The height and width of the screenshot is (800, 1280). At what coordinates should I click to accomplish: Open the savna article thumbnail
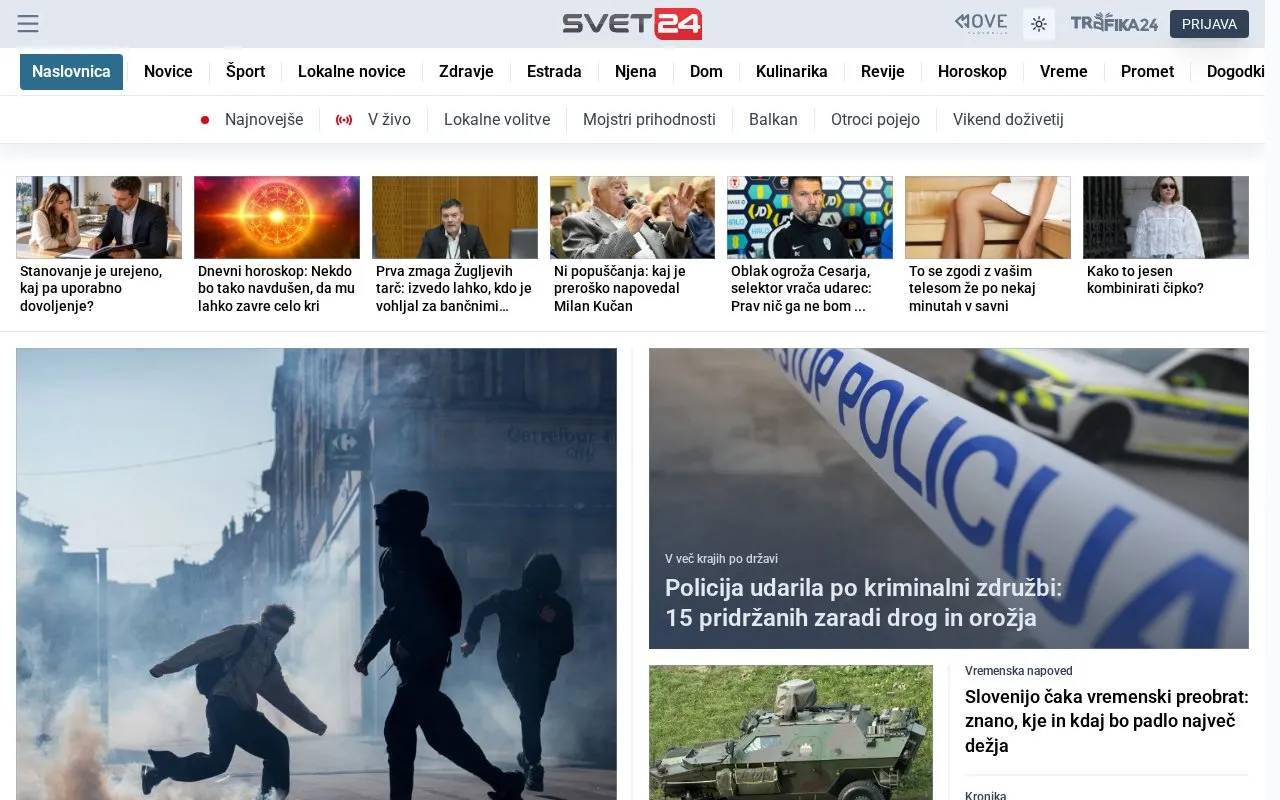coord(988,217)
